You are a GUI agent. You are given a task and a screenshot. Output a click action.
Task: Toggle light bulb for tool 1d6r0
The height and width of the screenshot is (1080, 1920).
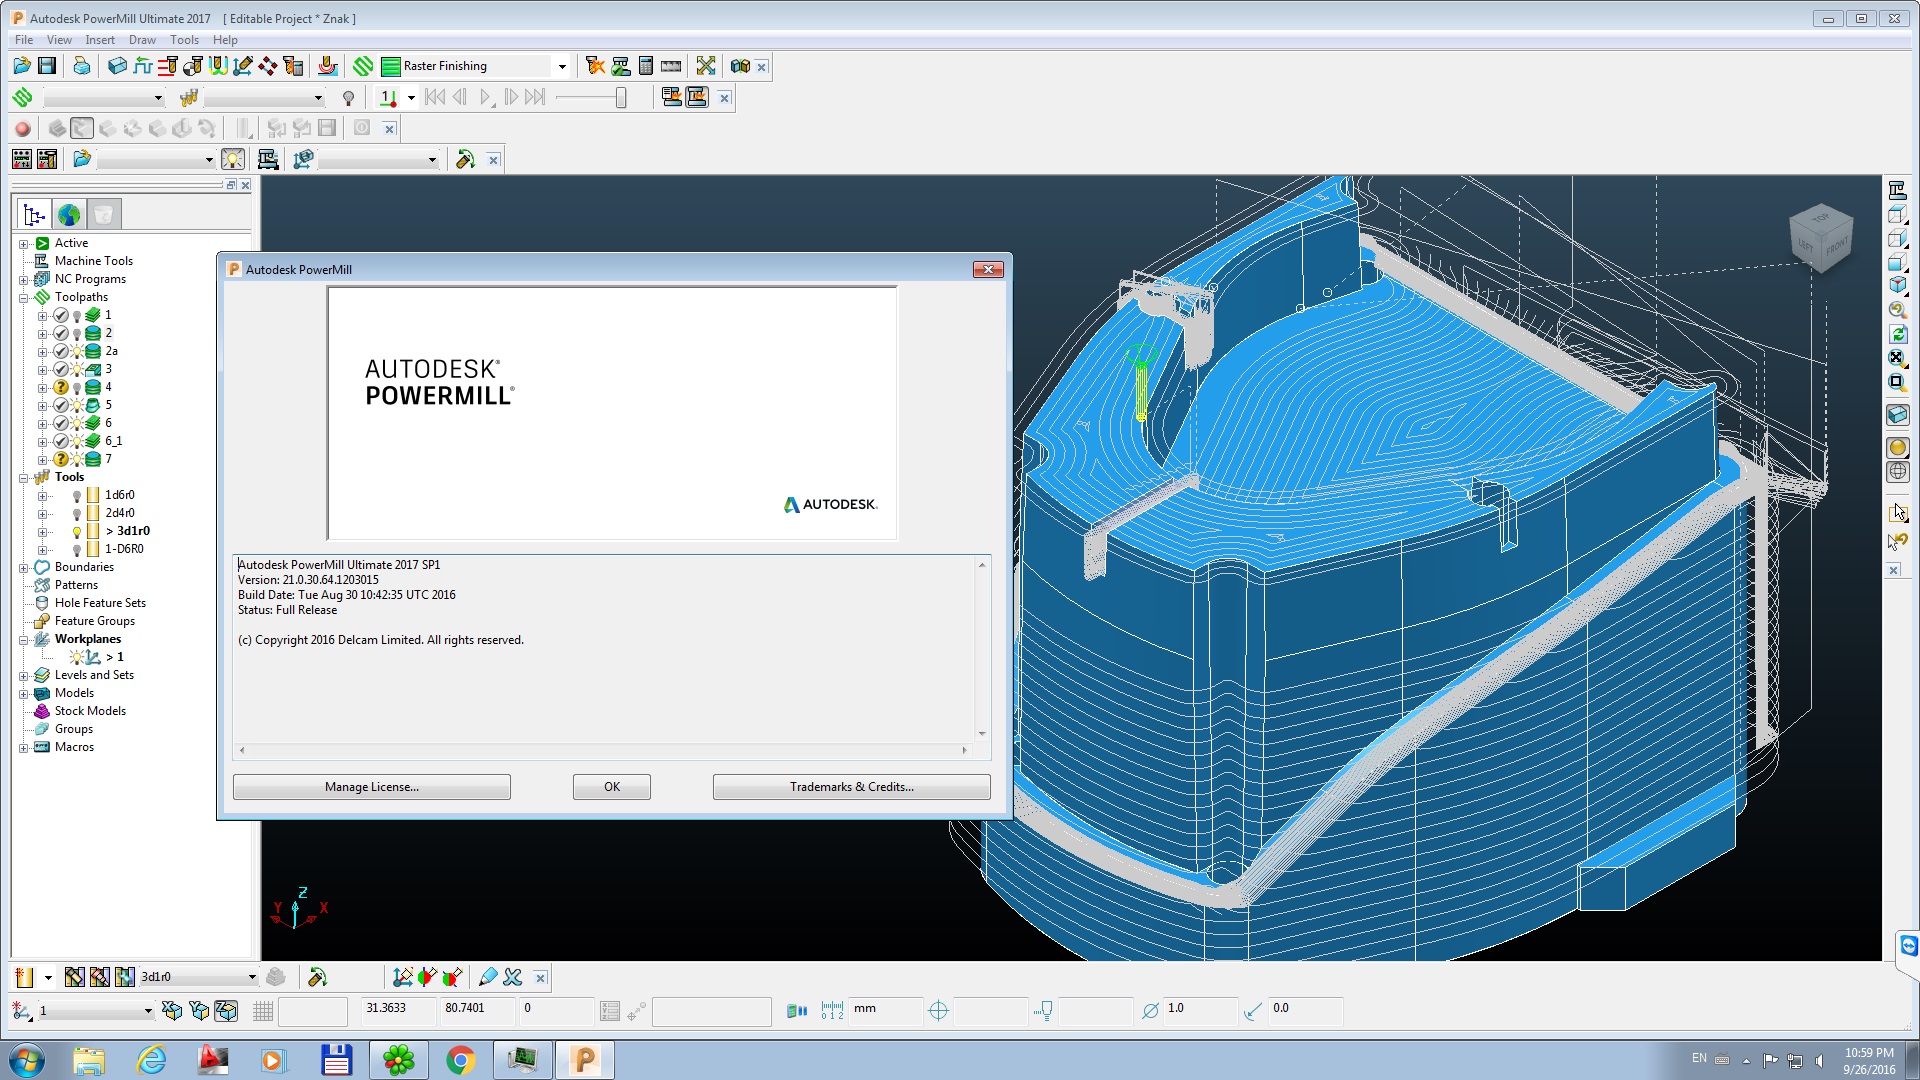pos(77,495)
